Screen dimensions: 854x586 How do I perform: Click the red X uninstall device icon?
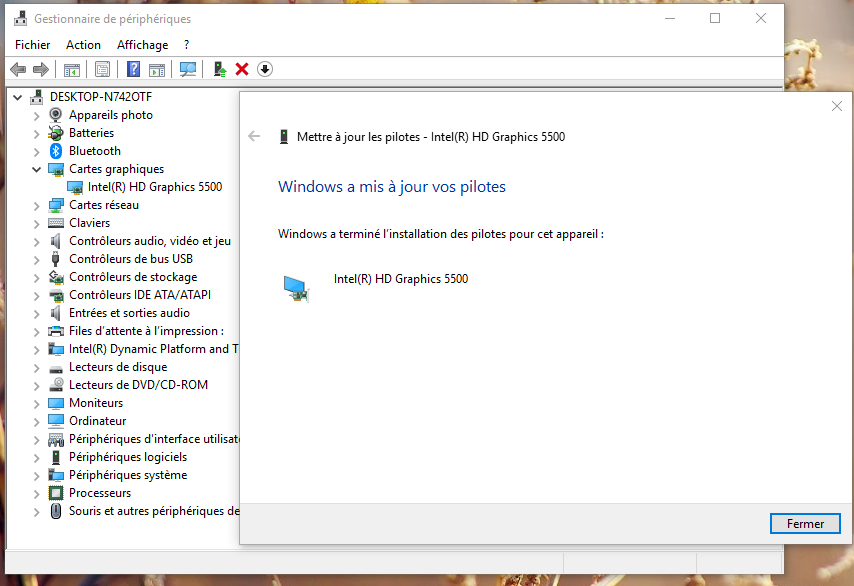click(x=242, y=69)
